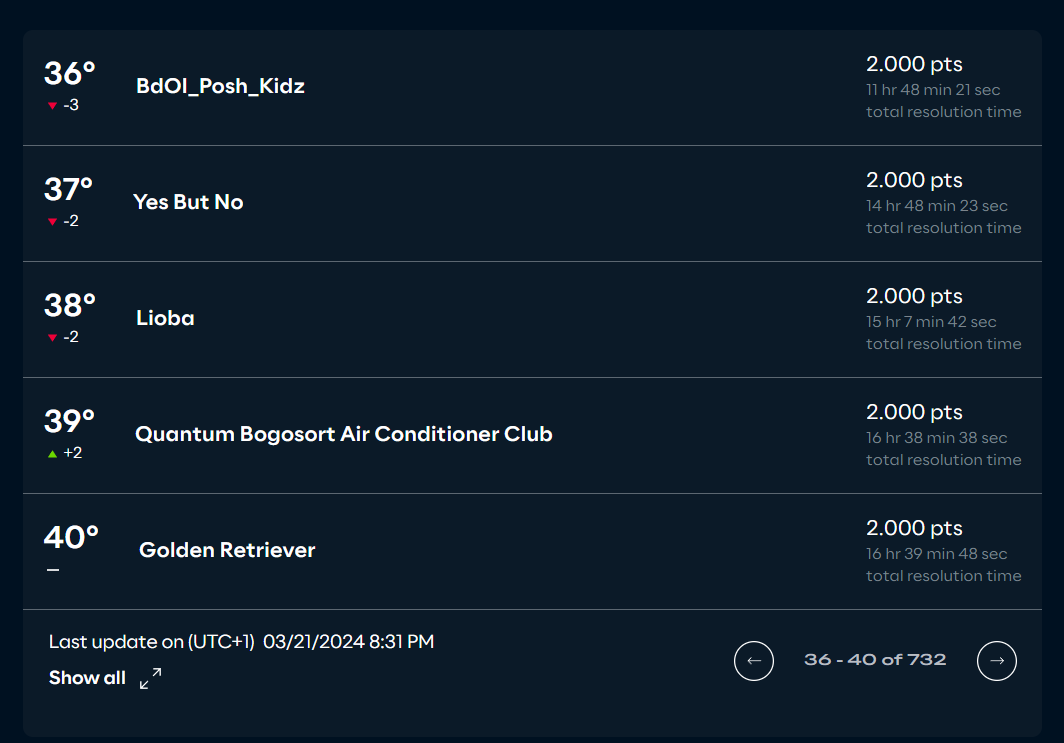Image resolution: width=1064 pixels, height=743 pixels.
Task: Select the Lioba team name
Action: click(165, 318)
